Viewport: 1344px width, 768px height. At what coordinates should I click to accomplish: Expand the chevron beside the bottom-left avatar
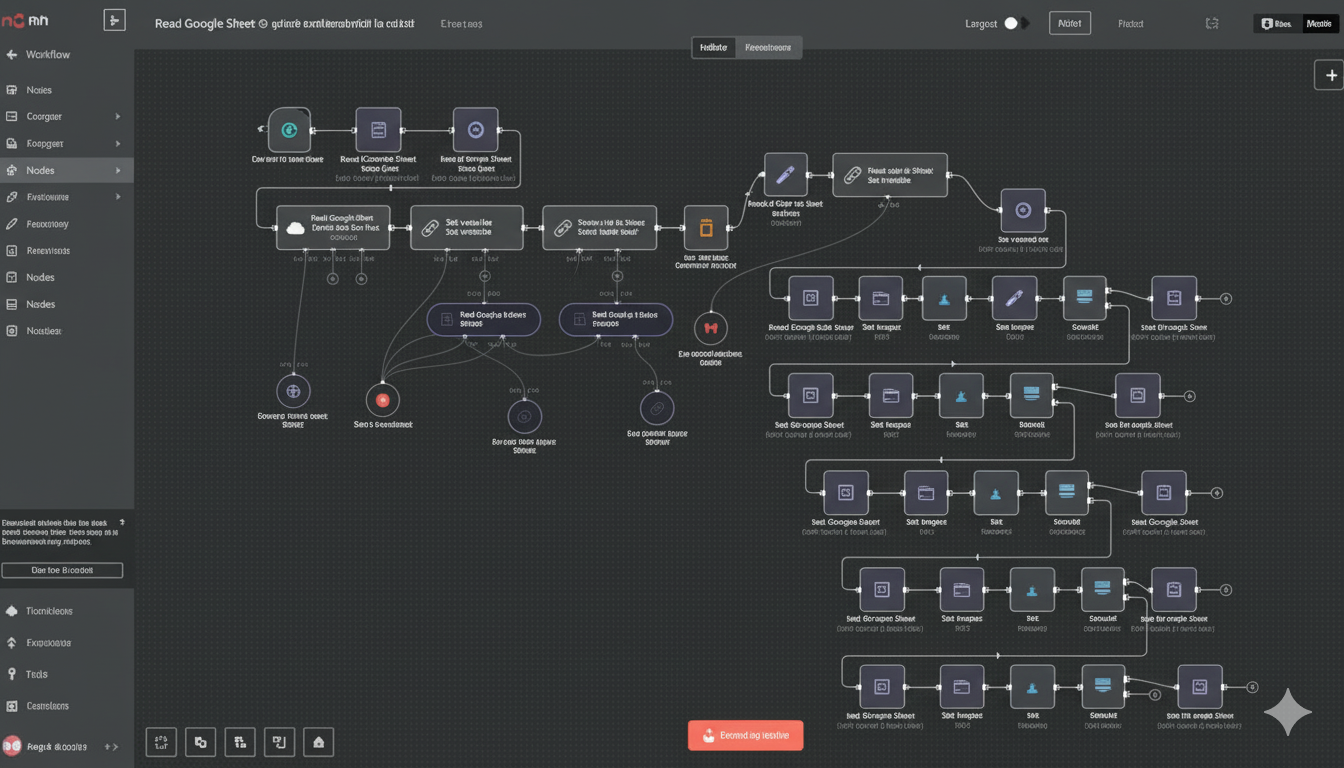click(x=112, y=747)
